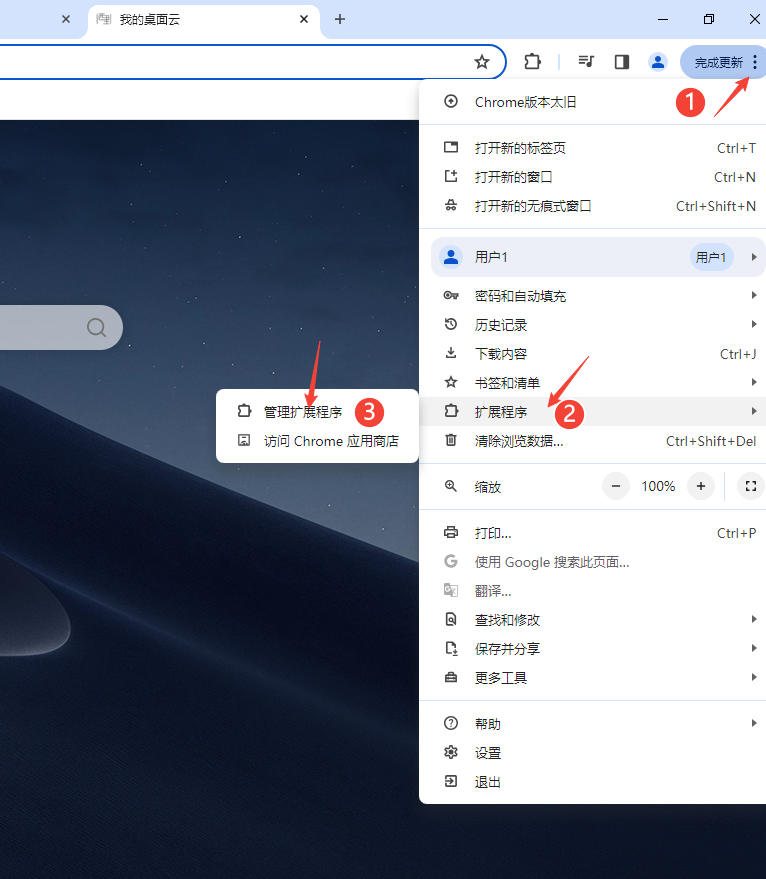The height and width of the screenshot is (879, 766).
Task: Open a new tab with plus button
Action: tap(340, 19)
